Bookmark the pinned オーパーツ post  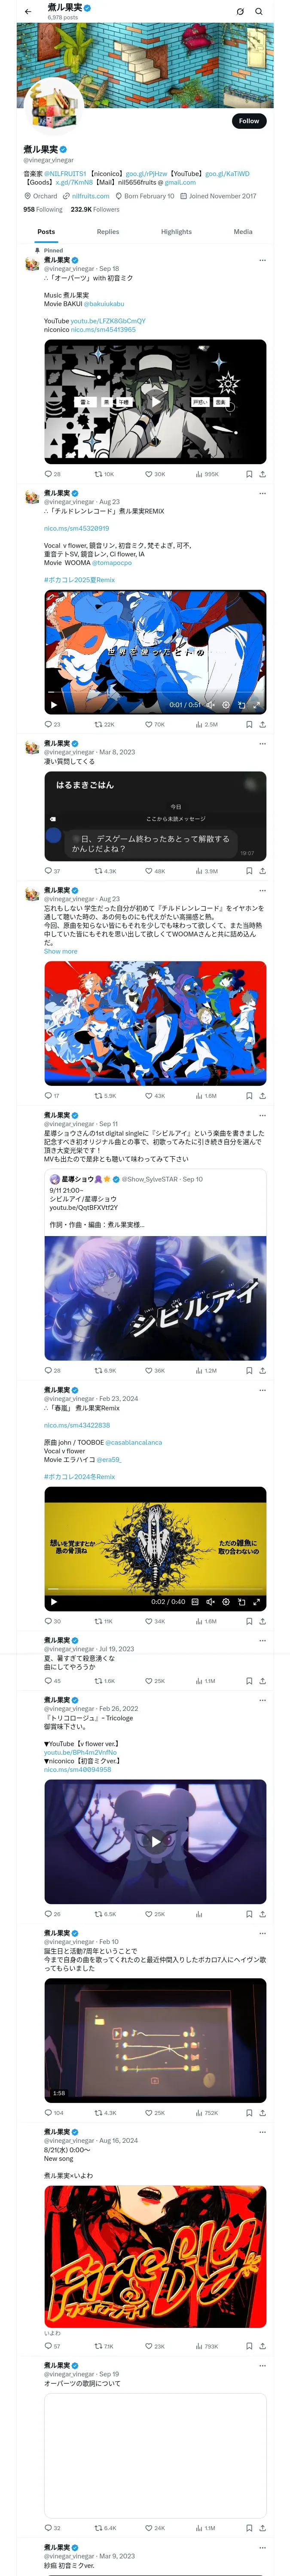click(x=249, y=474)
